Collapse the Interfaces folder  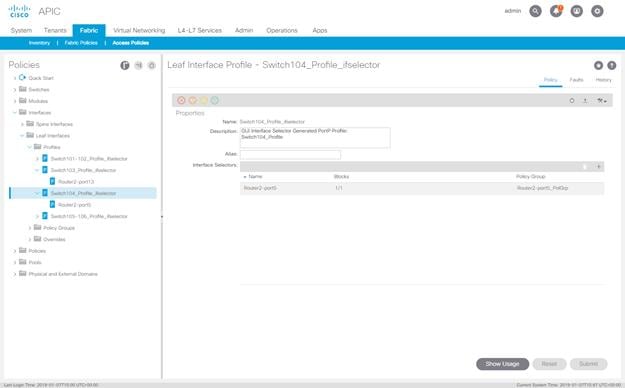coord(15,112)
